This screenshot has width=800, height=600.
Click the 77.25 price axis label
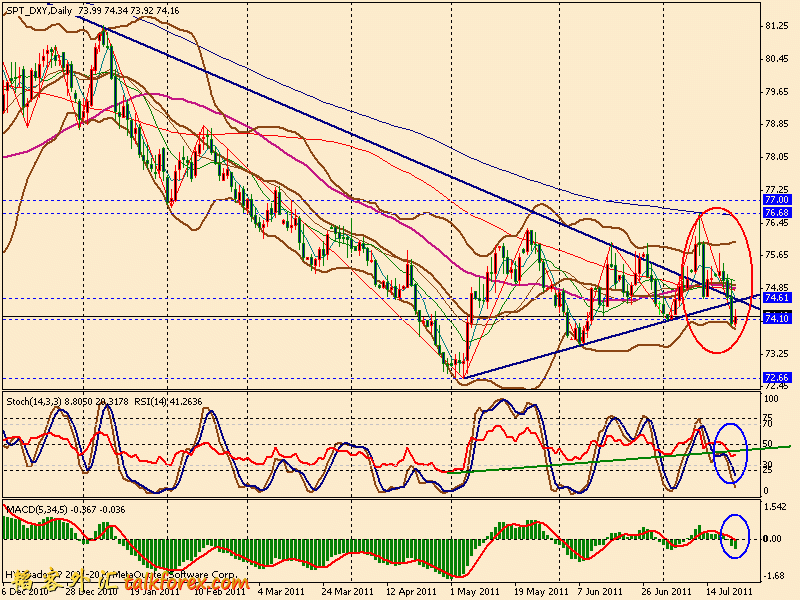coord(777,190)
